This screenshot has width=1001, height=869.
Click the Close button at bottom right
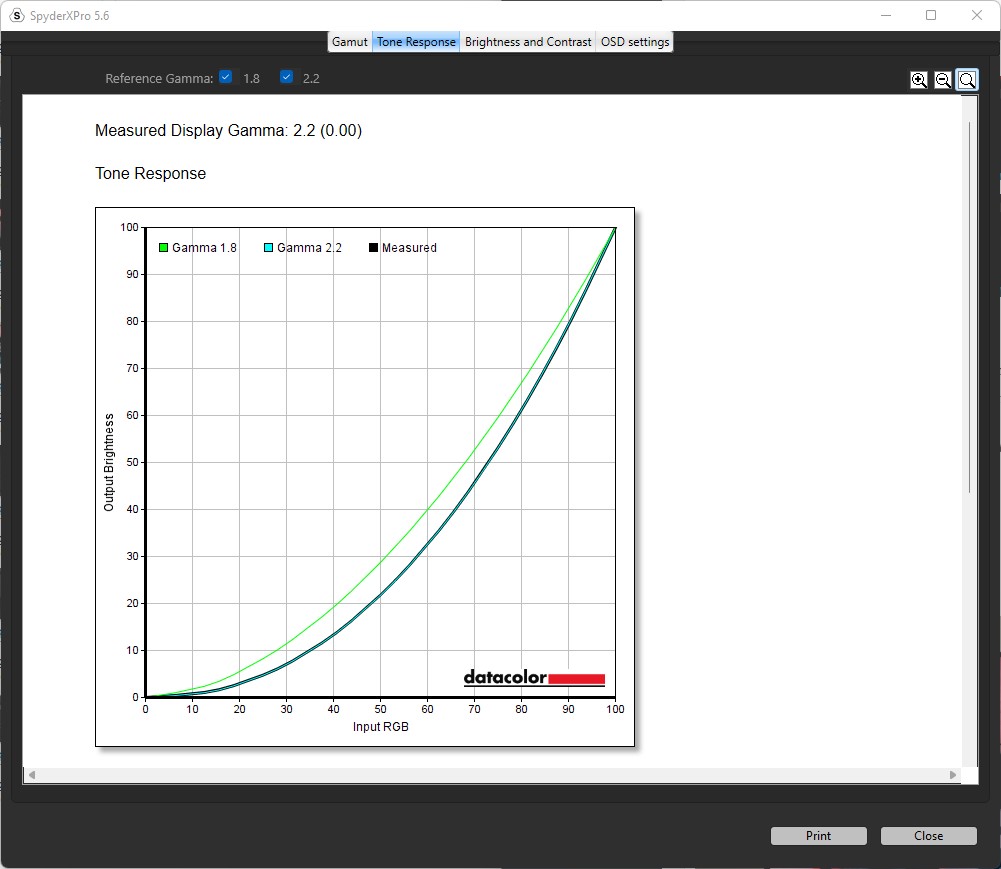pyautogui.click(x=928, y=836)
